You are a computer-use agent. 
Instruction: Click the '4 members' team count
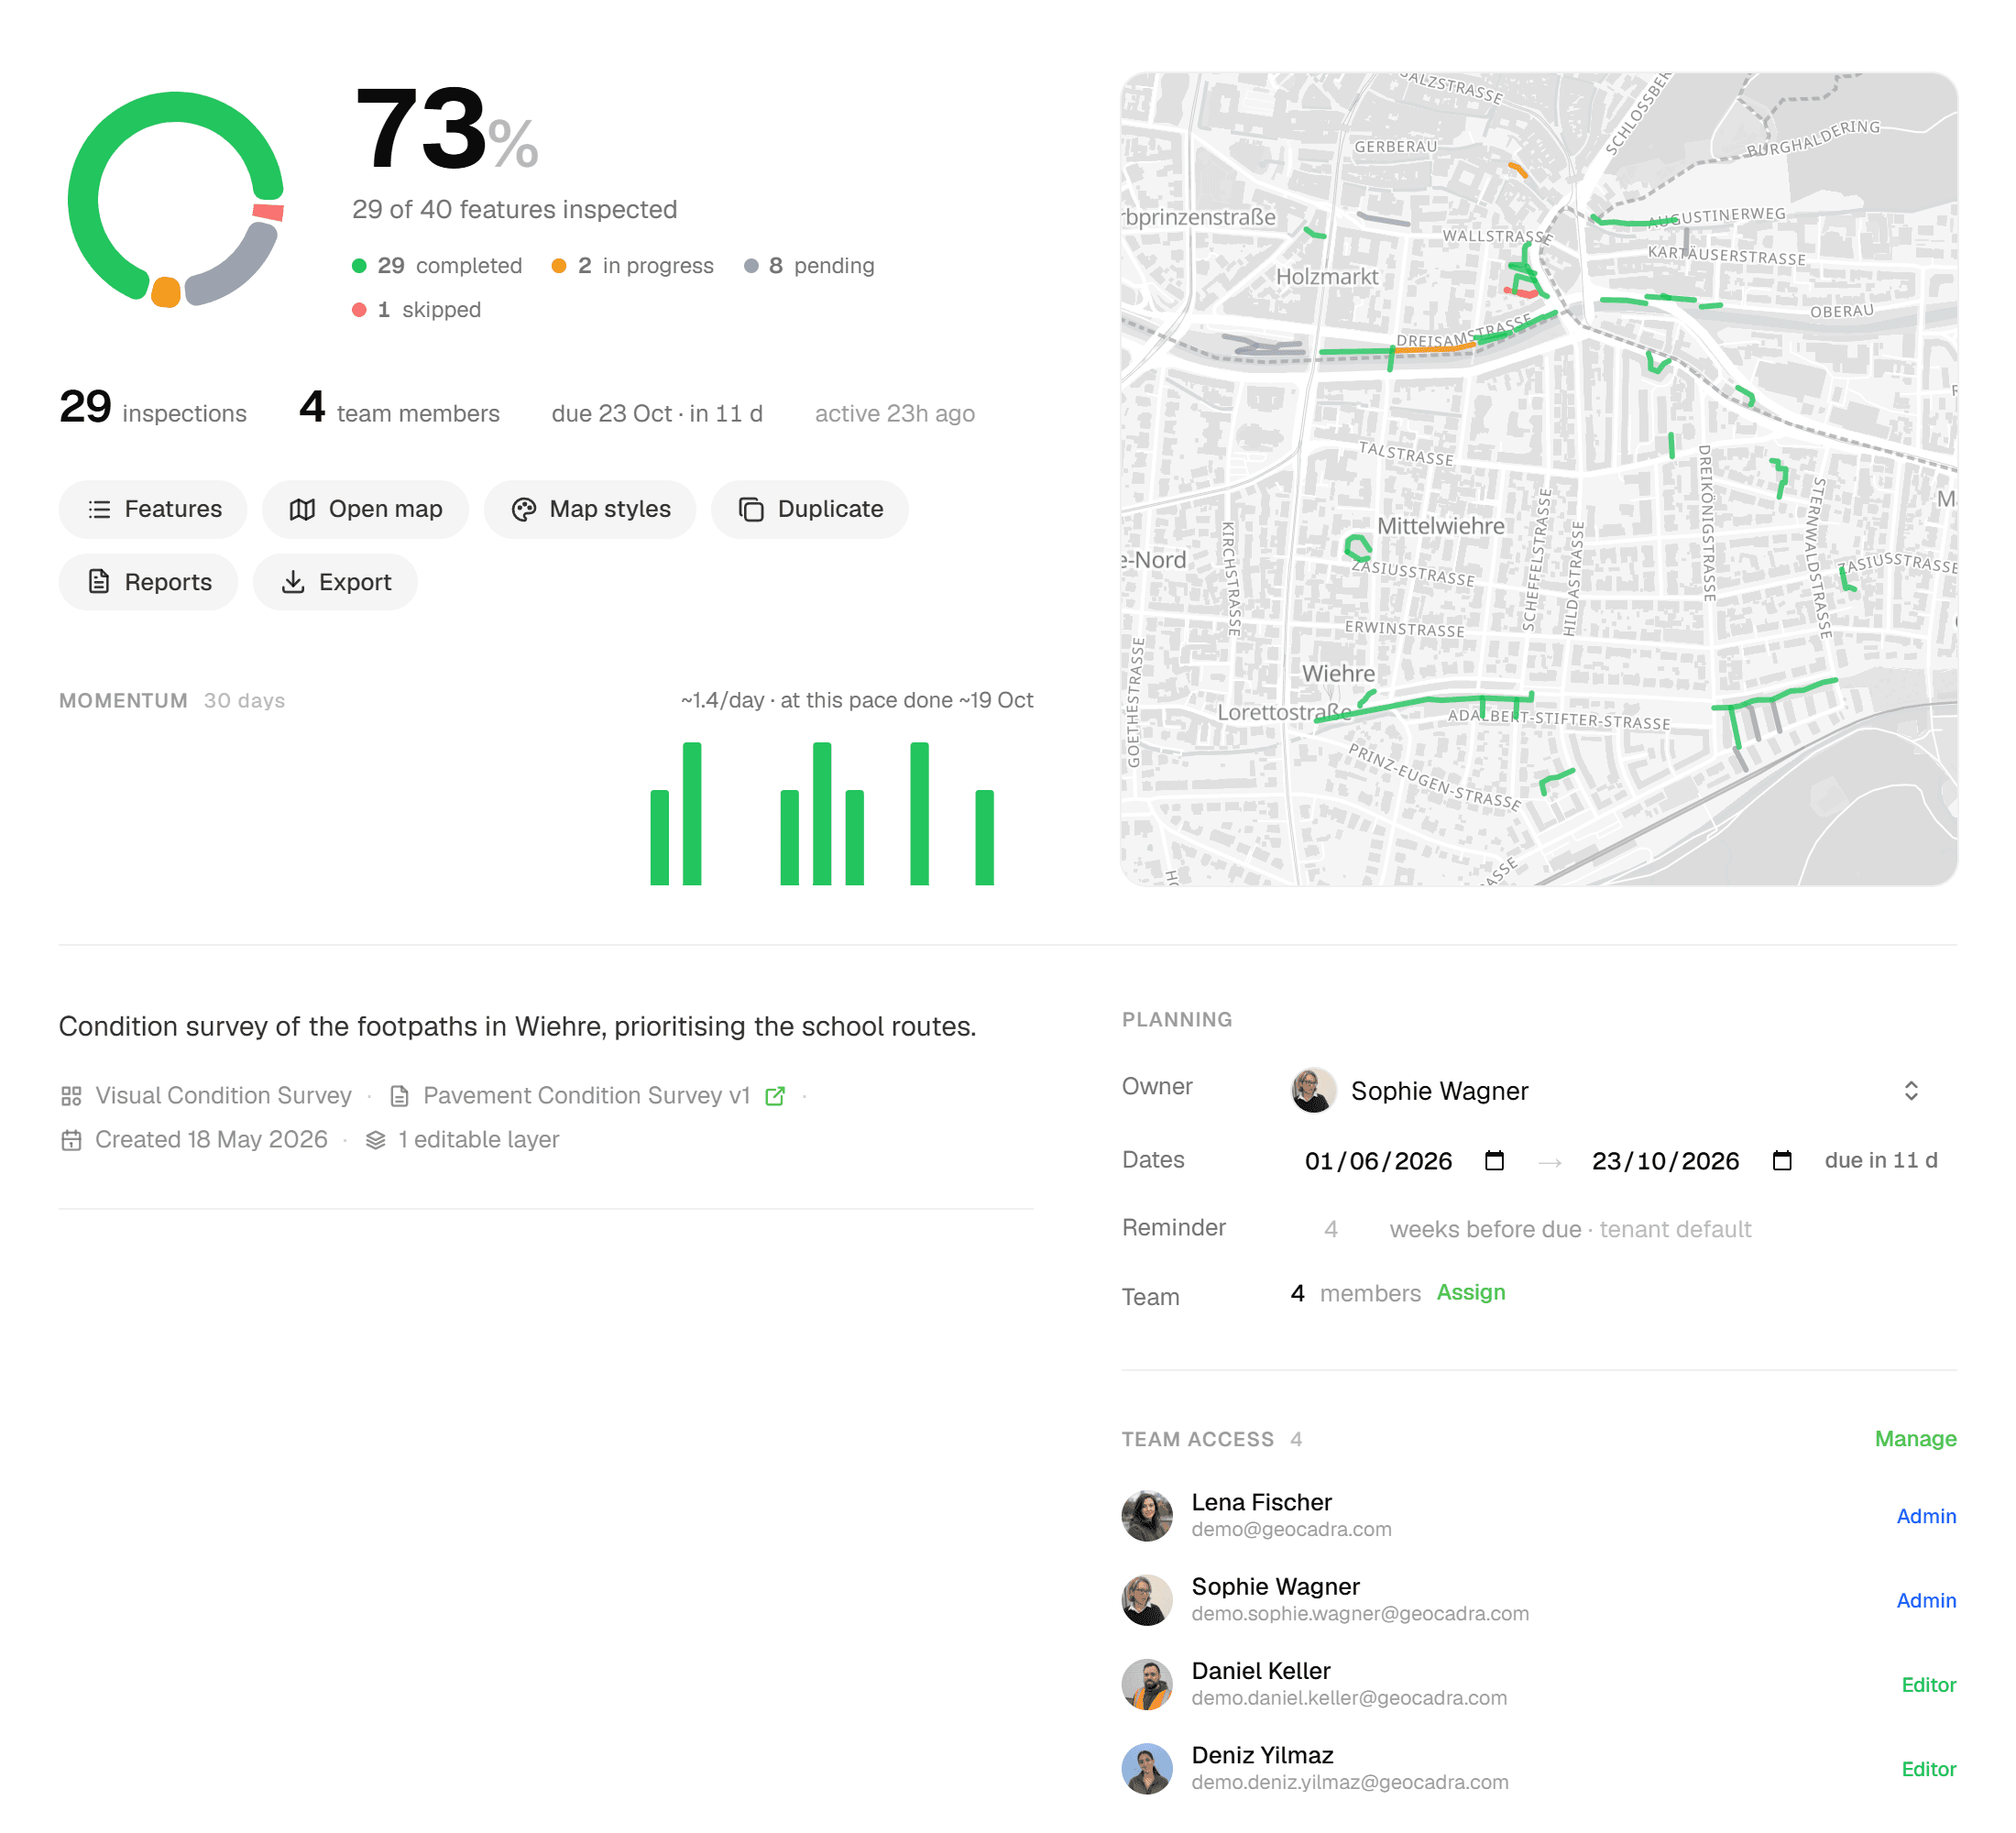pos(1355,1293)
